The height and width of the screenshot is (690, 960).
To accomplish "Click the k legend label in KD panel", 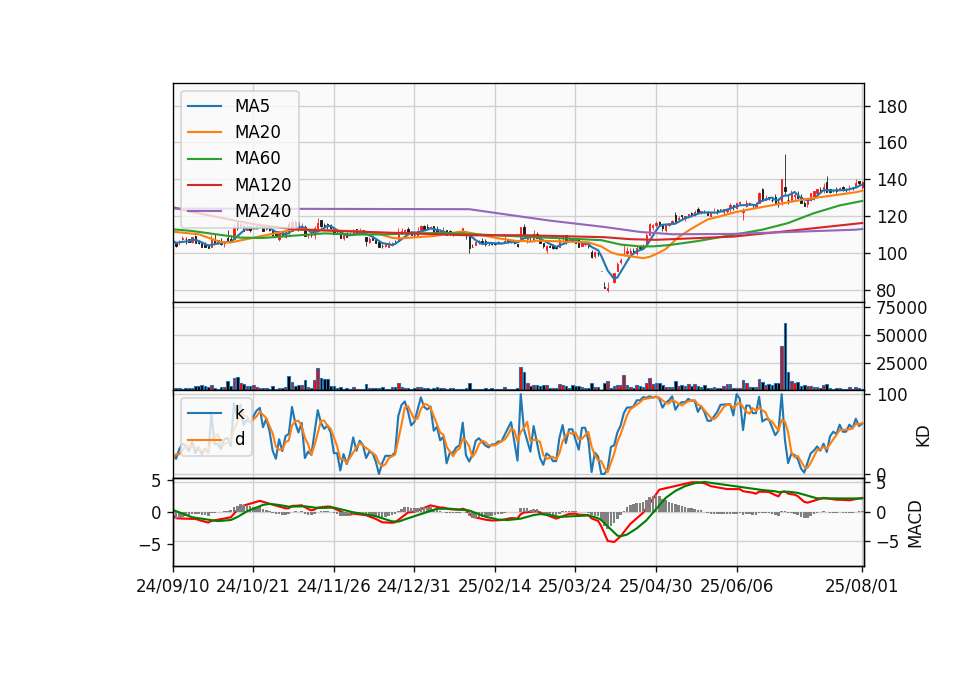I will (239, 413).
